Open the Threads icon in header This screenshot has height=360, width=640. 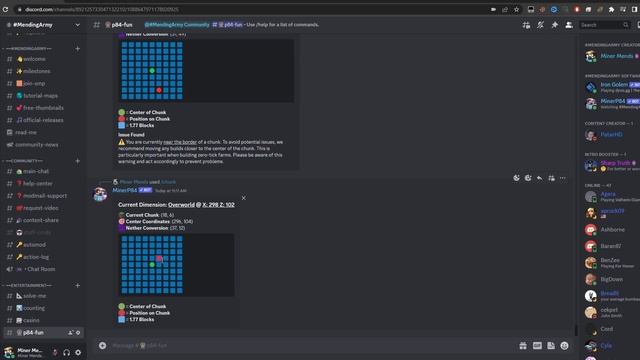click(526, 25)
